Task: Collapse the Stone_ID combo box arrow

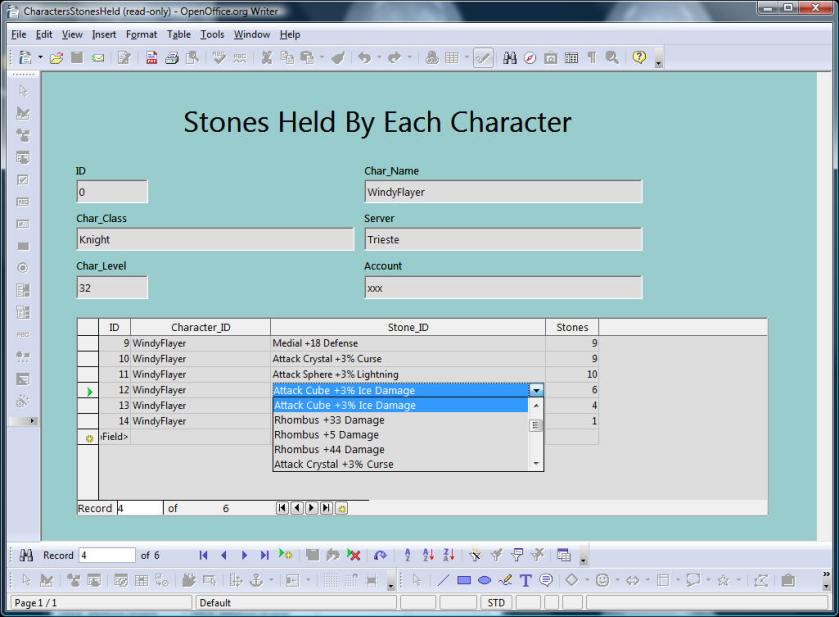Action: [537, 391]
